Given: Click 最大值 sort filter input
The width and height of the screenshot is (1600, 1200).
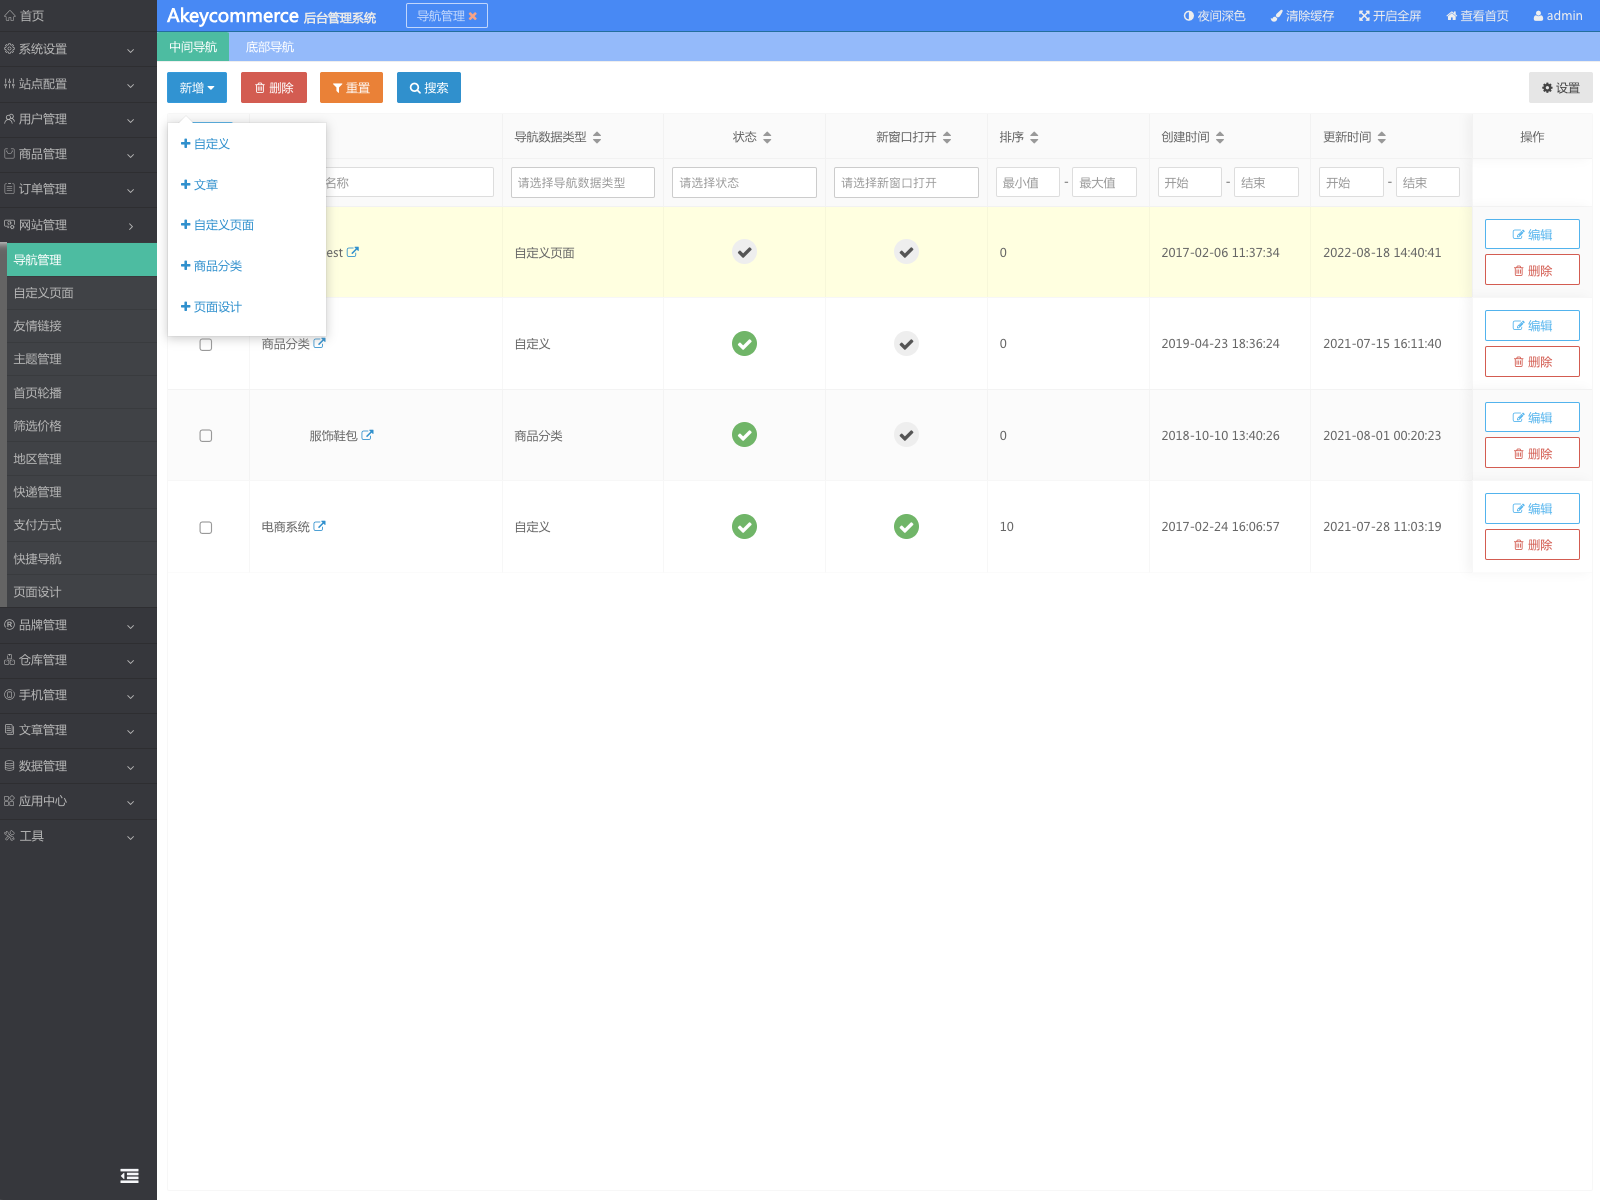Looking at the screenshot, I should click(1104, 182).
